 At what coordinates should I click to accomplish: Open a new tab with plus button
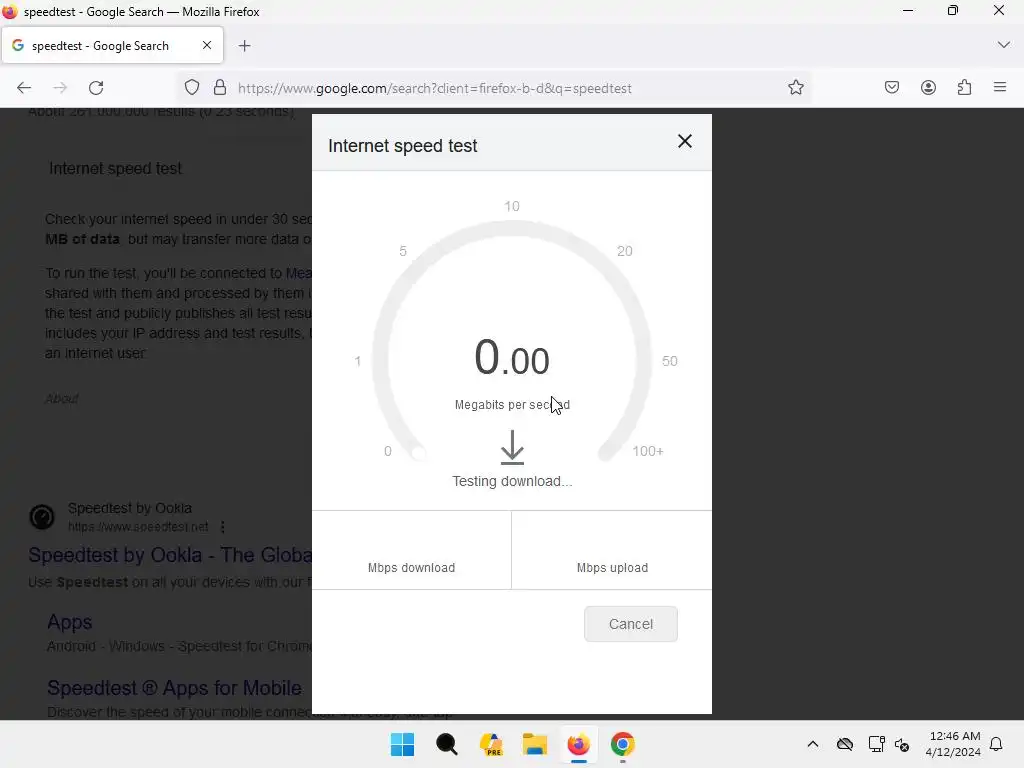pyautogui.click(x=244, y=46)
